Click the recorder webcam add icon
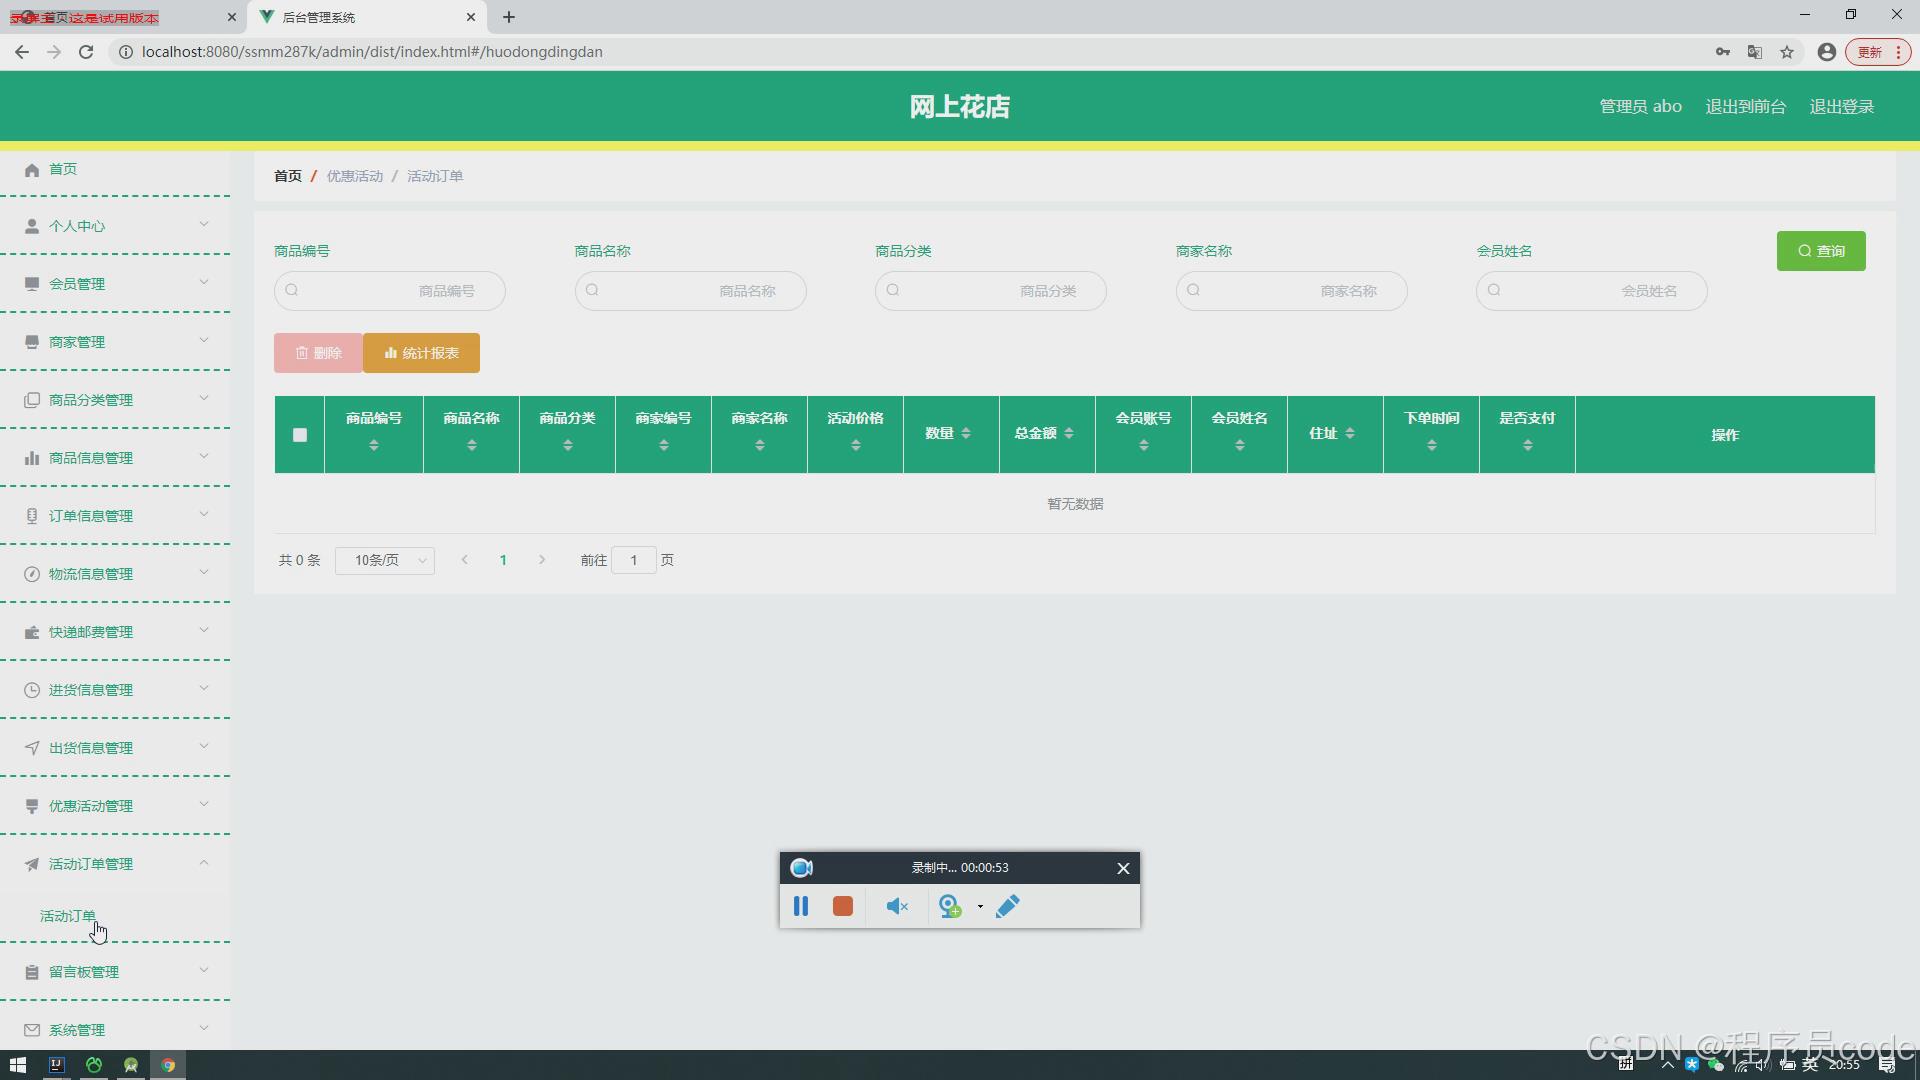This screenshot has width=1920, height=1080. coord(950,906)
